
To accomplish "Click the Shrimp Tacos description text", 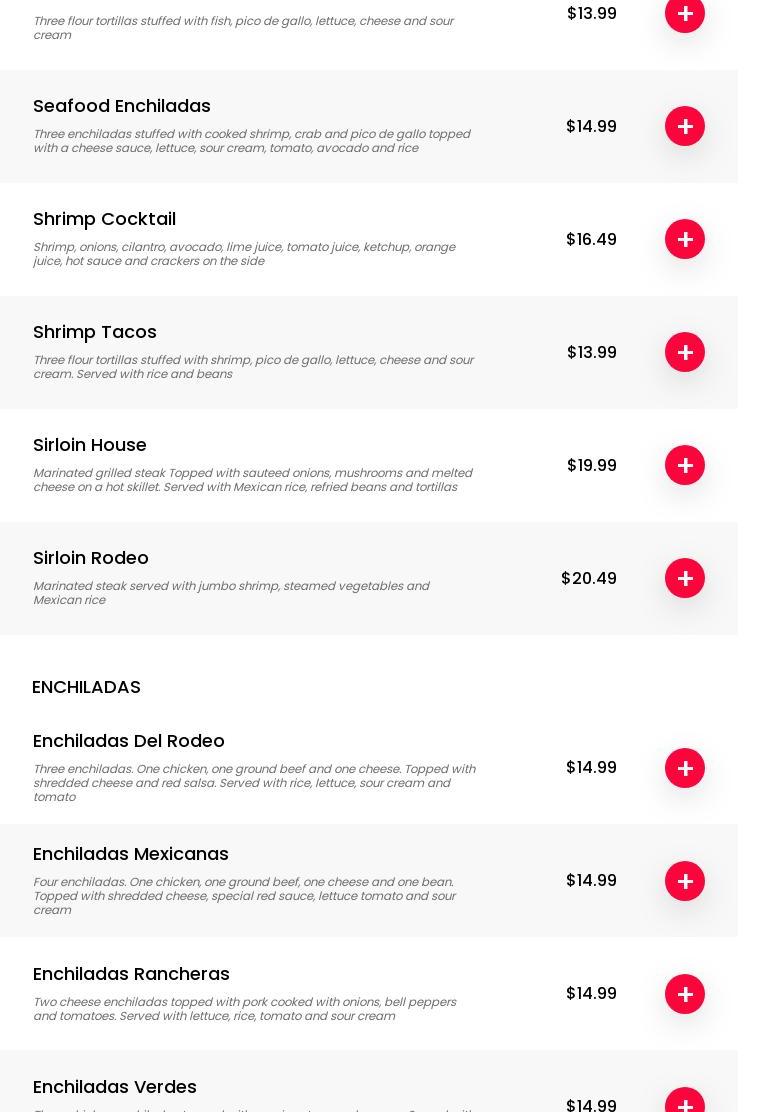I will pos(253,367).
